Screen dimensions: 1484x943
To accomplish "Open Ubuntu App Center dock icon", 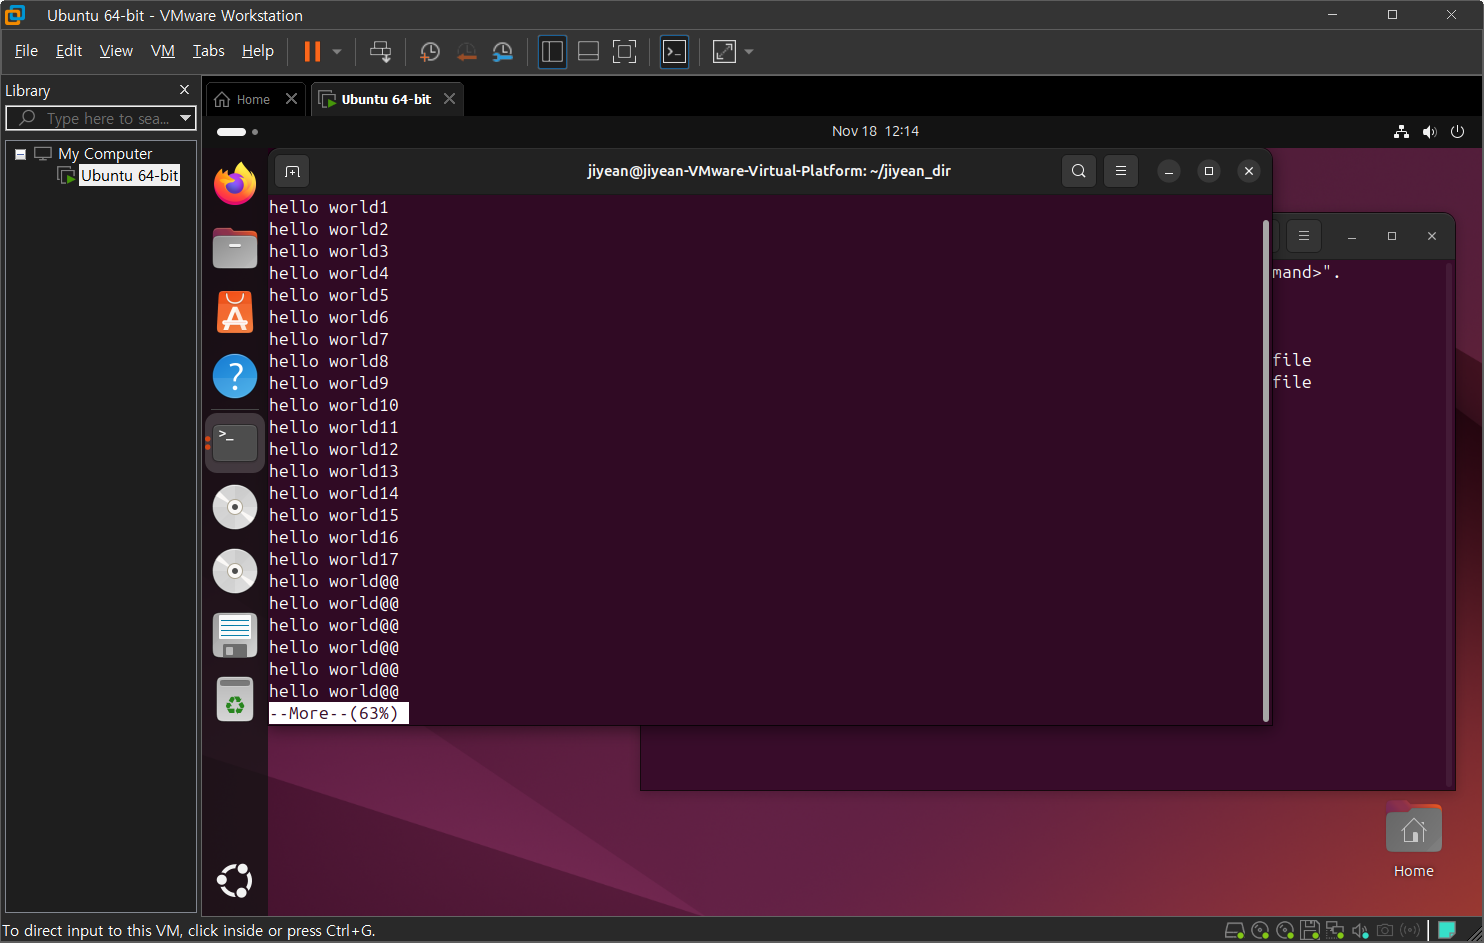I will tap(235, 312).
